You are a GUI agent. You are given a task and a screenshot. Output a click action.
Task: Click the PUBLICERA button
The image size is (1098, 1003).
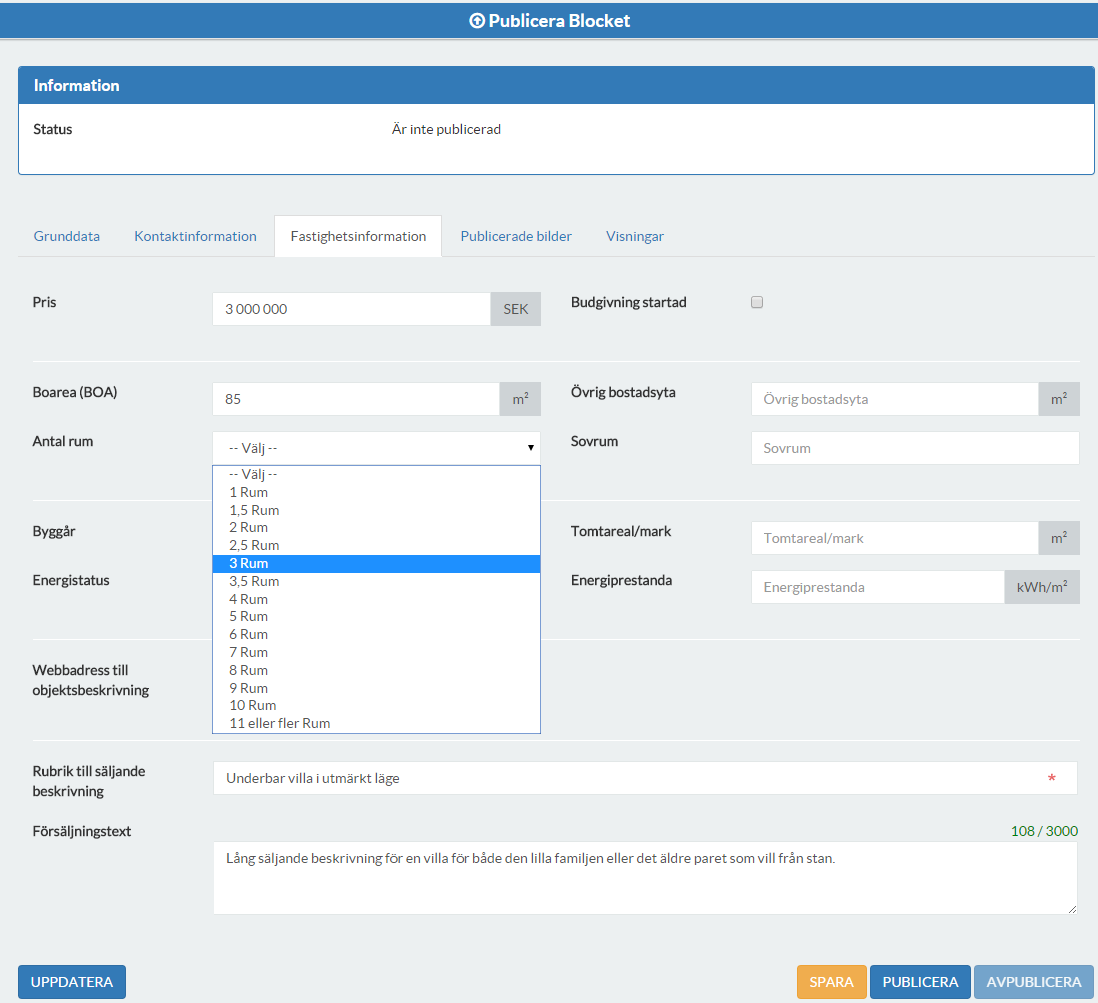pos(920,982)
